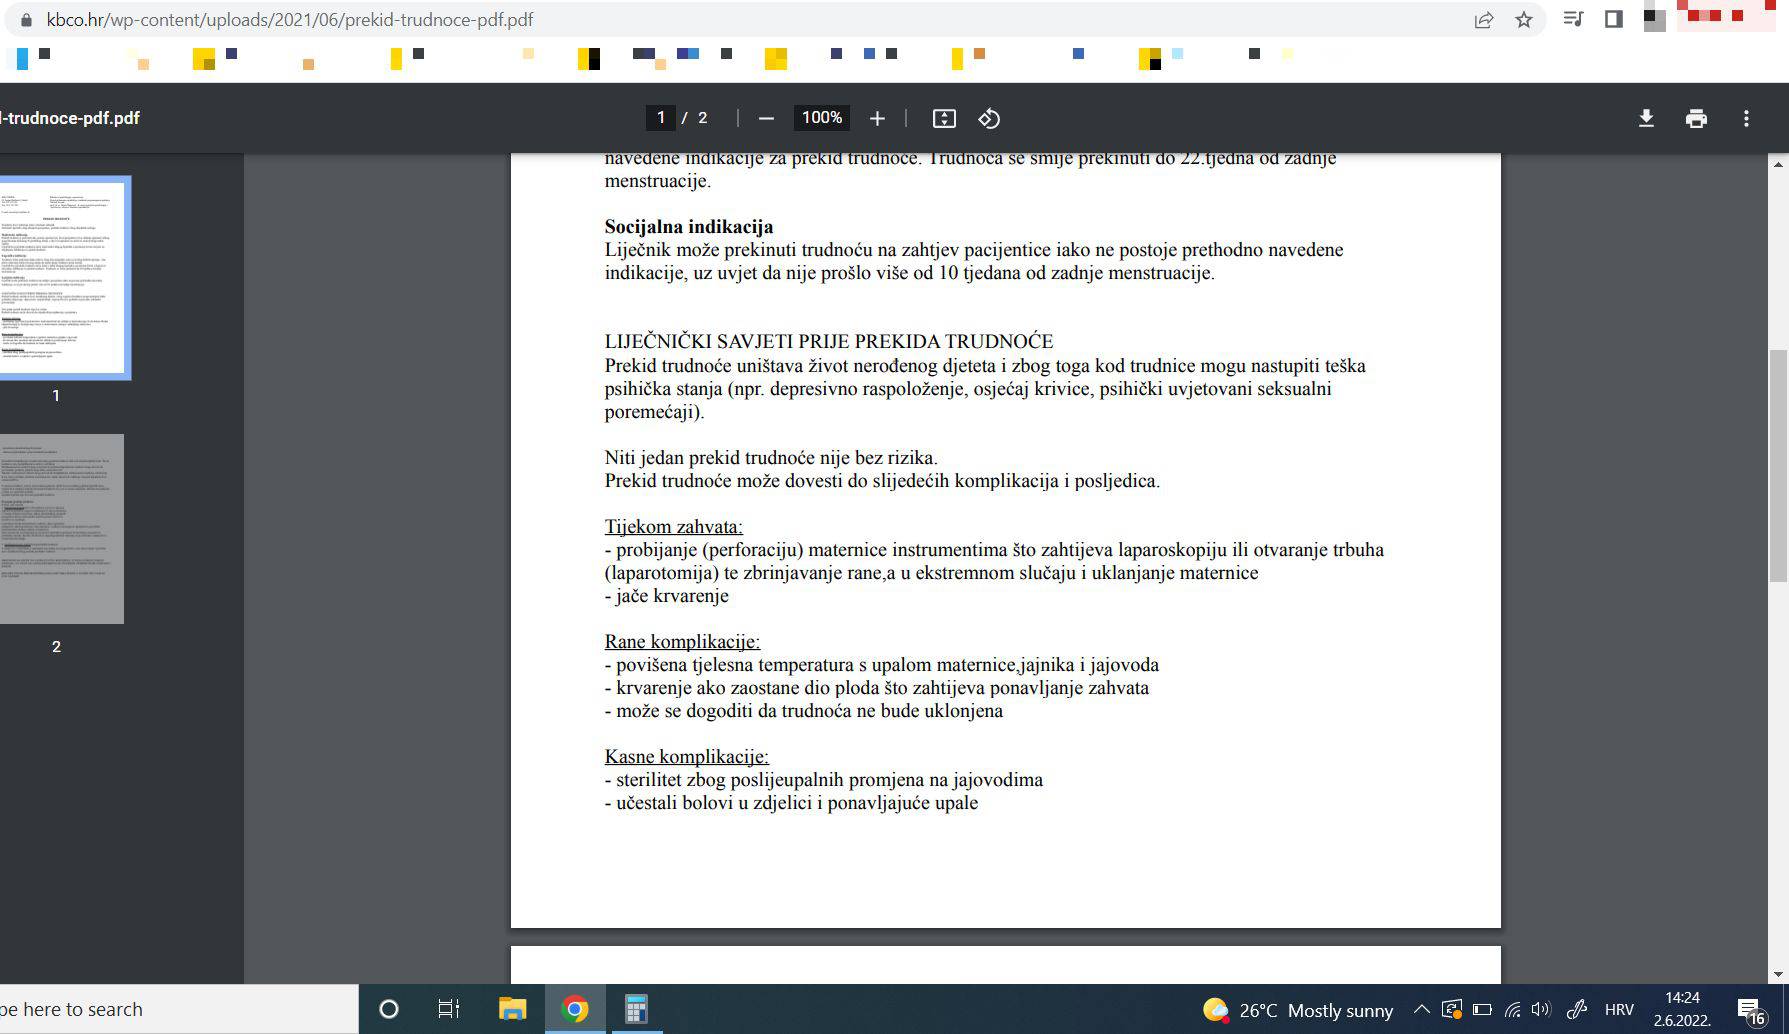Click 'LIJEČNIČKI SAVJETI PRIJE PREKIDA TRUDNOĆE' heading
The width and height of the screenshot is (1789, 1034).
click(828, 342)
